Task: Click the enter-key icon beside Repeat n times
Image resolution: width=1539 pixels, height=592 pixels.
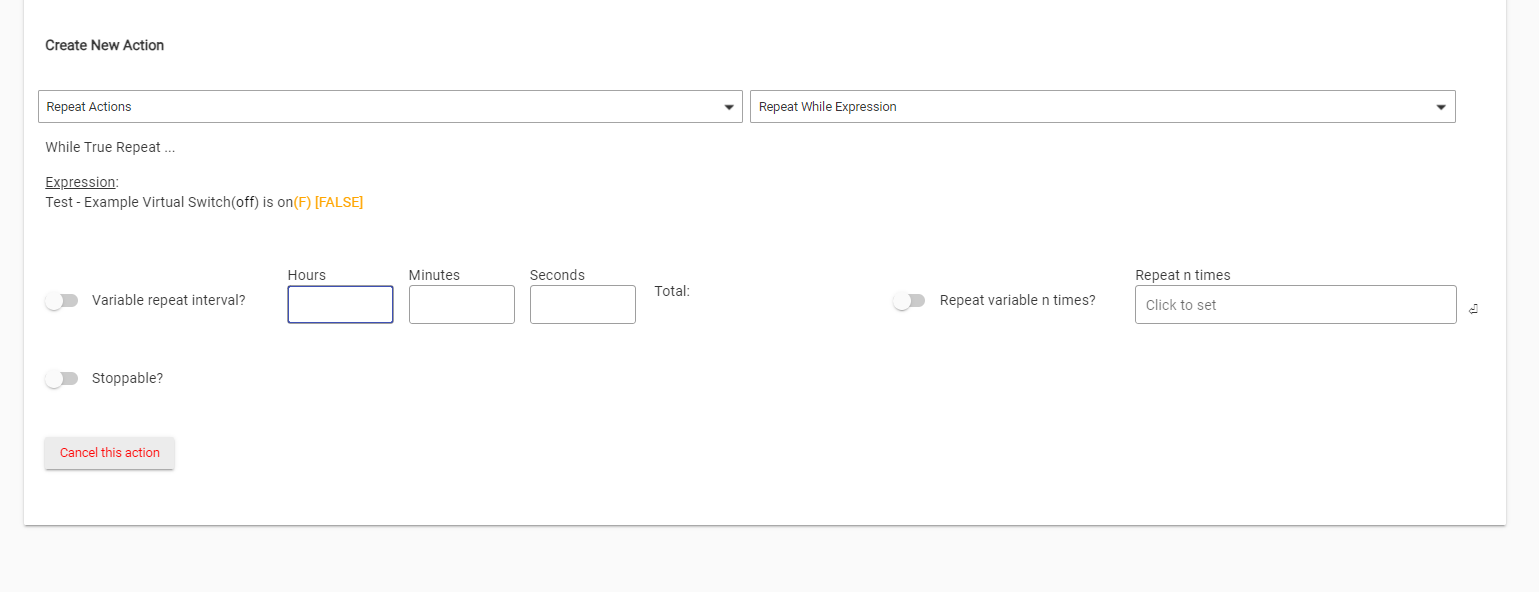Action: 1473,309
